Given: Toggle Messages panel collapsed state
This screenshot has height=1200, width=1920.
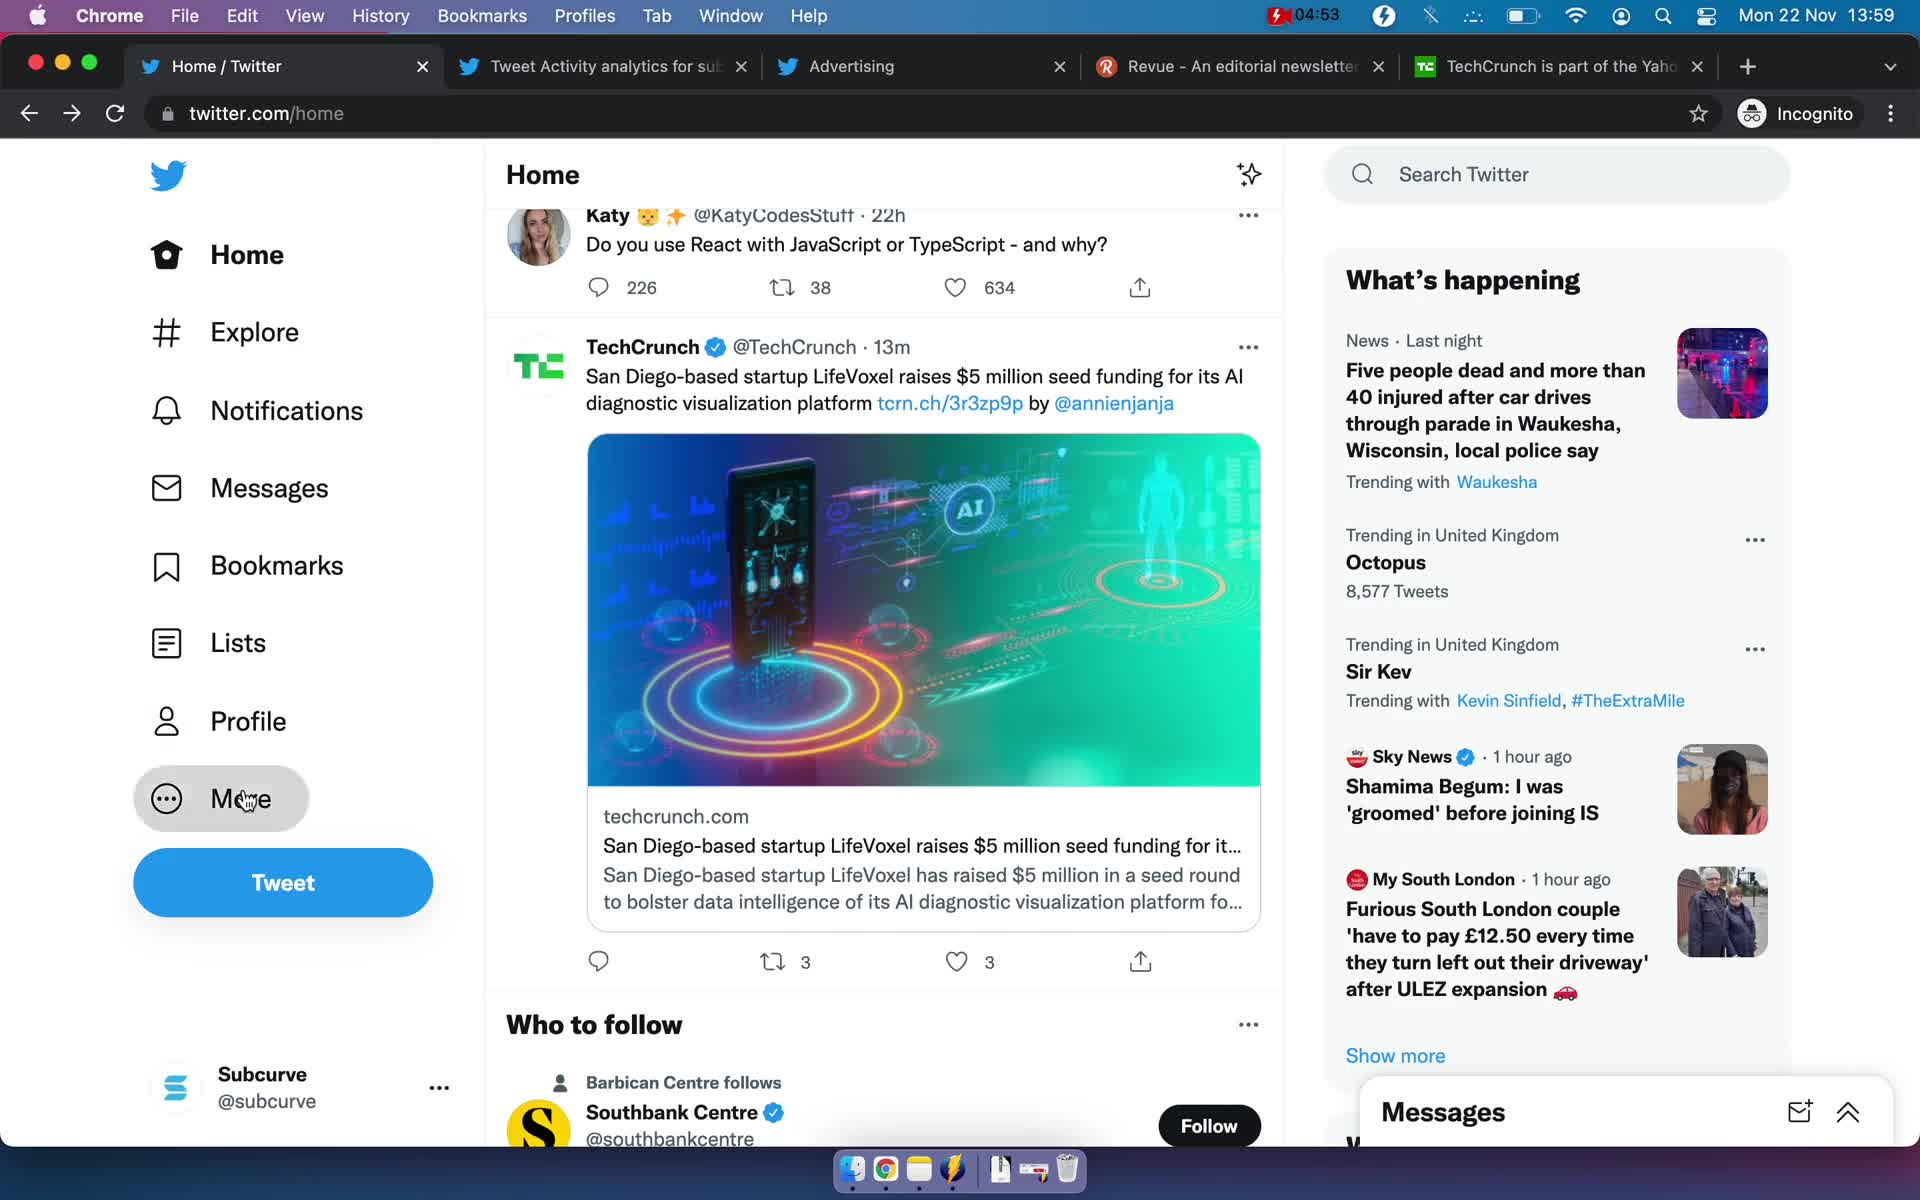Looking at the screenshot, I should pyautogui.click(x=1848, y=1110).
